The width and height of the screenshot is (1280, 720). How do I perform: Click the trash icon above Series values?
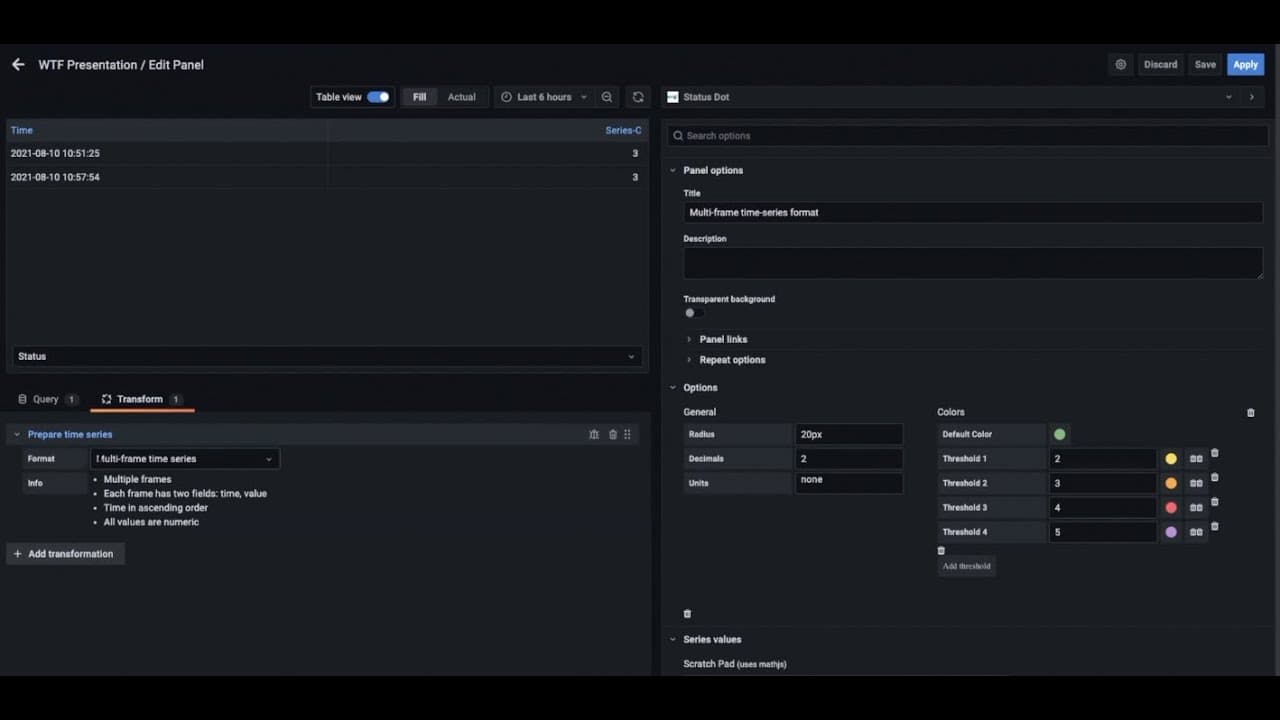point(687,614)
